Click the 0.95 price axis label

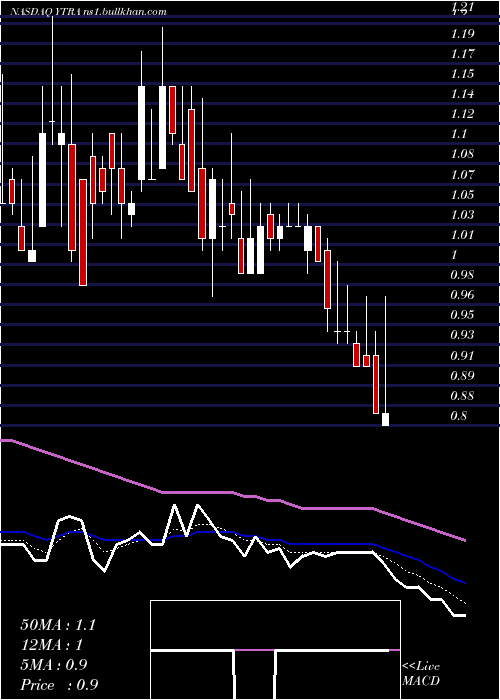pyautogui.click(x=462, y=315)
